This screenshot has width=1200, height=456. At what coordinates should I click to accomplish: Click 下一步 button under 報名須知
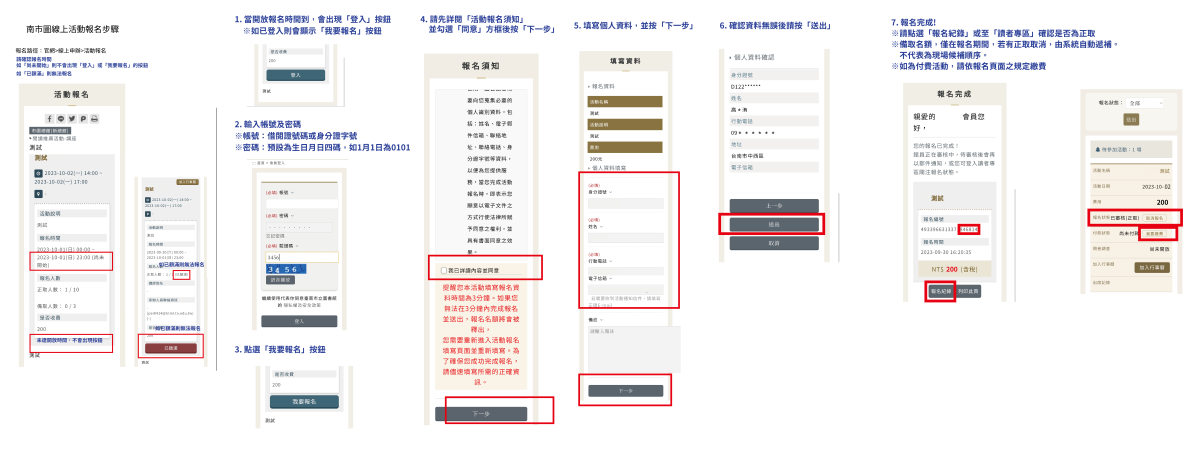coord(481,413)
